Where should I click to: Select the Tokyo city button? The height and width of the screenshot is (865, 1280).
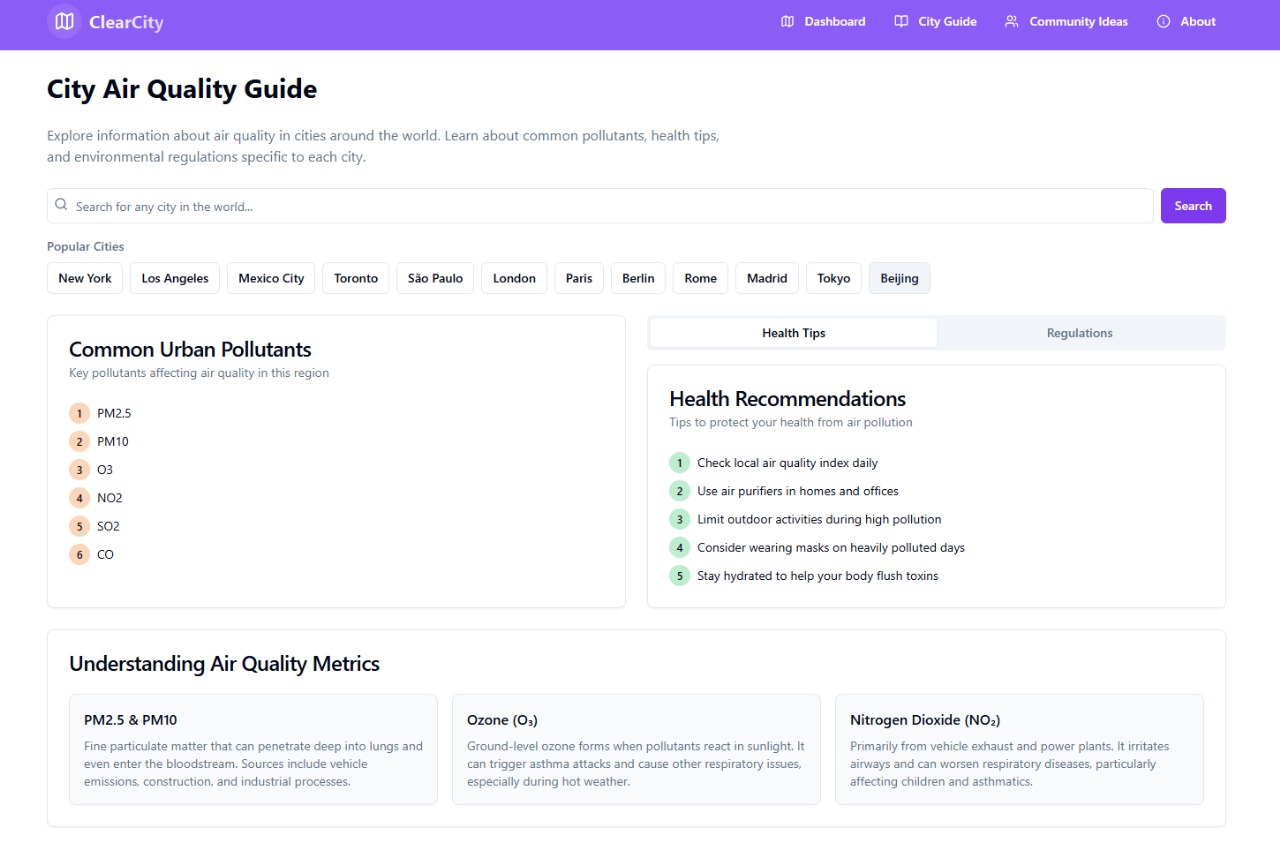coord(833,278)
